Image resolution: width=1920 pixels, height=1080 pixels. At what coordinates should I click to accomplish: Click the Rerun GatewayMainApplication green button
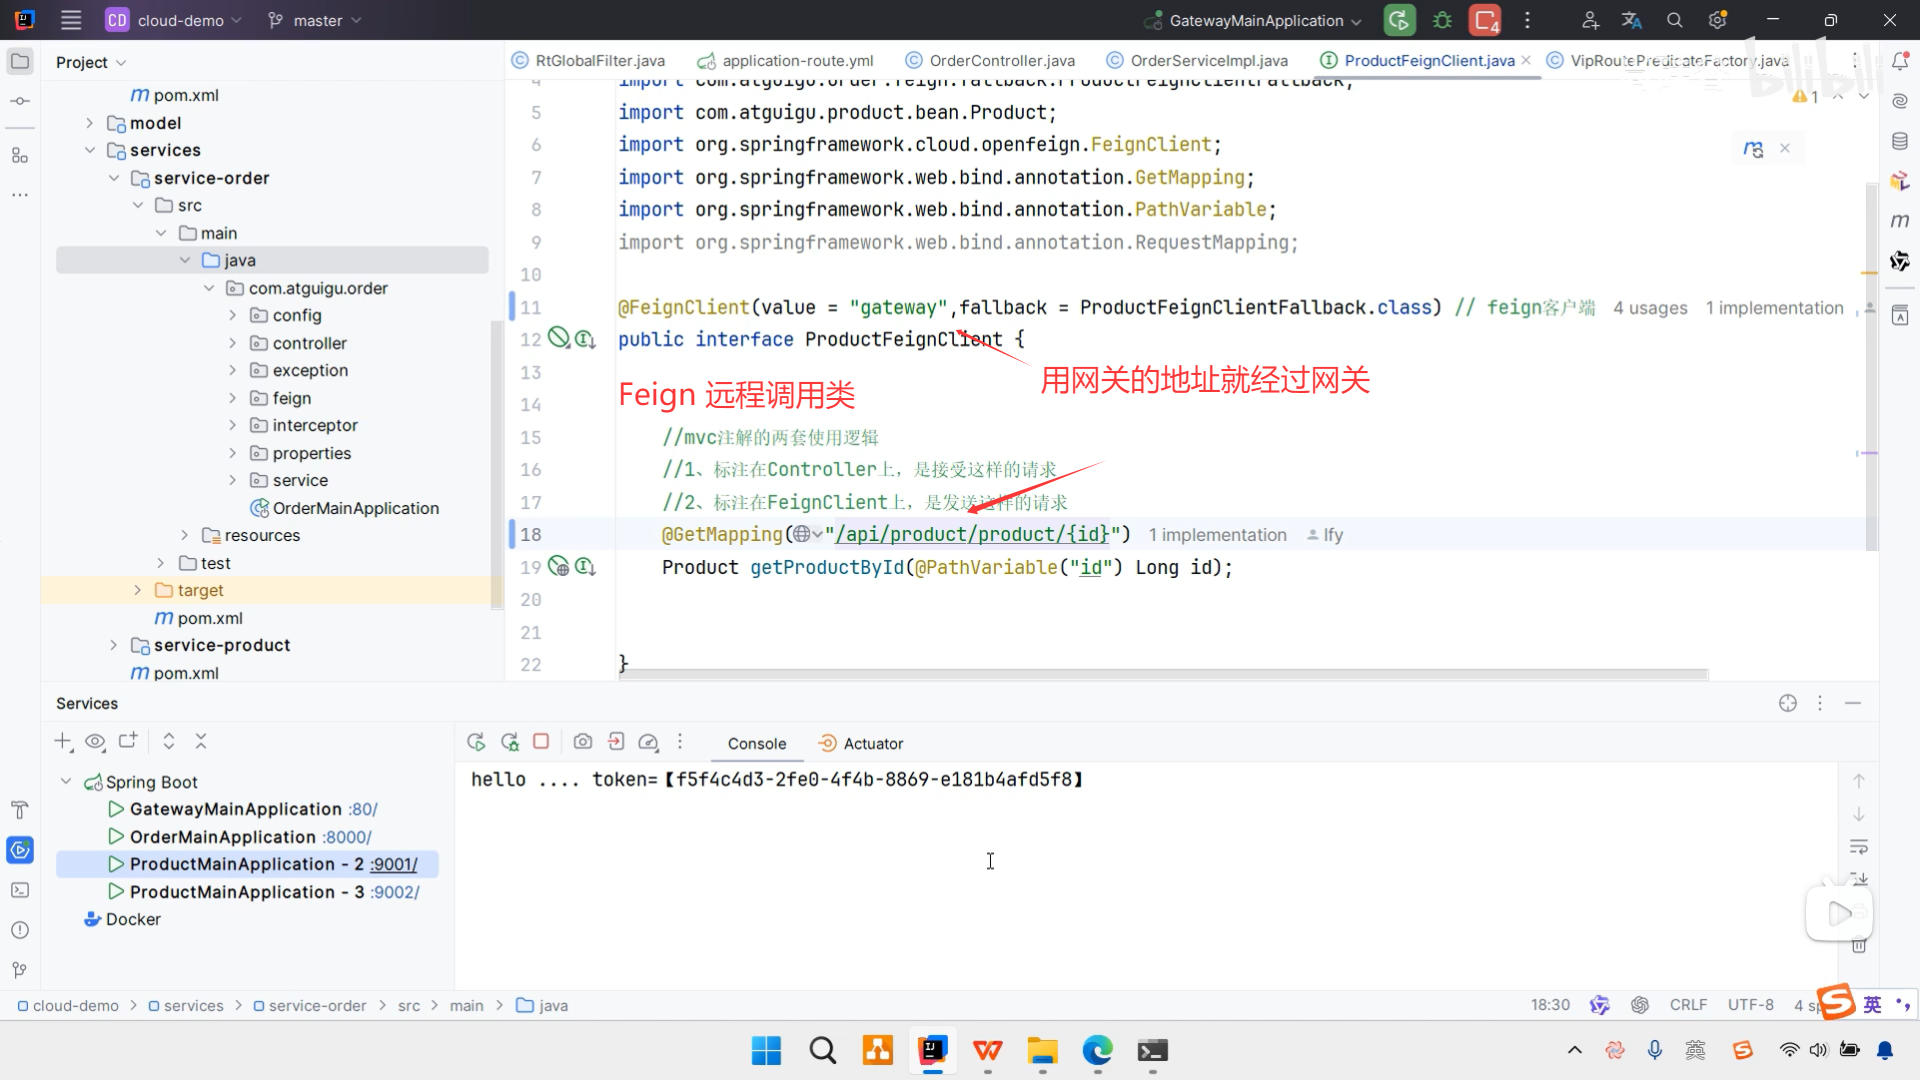pyautogui.click(x=1399, y=20)
